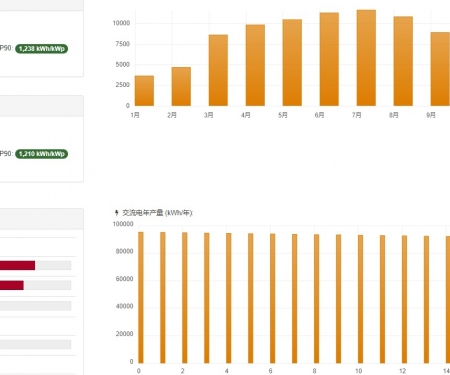Viewport: 450px width, 375px height.
Task: Select the year 10 bar in annual chart
Action: pyautogui.click(x=361, y=299)
